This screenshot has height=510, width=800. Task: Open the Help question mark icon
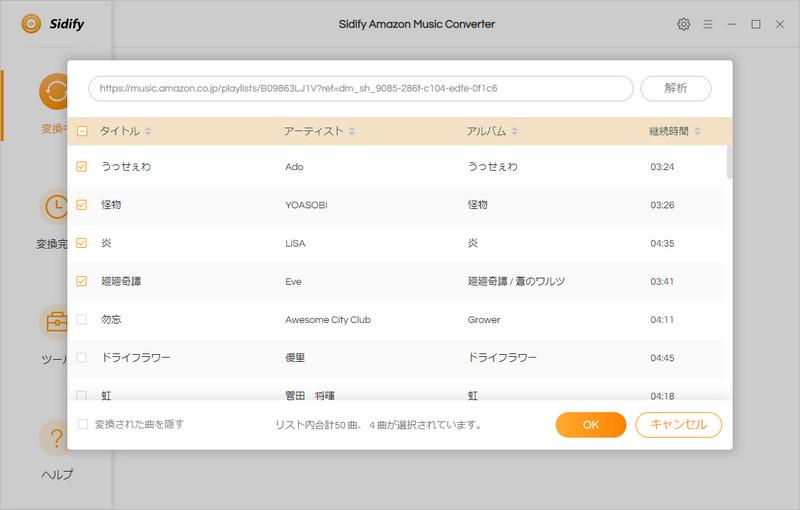tap(56, 438)
